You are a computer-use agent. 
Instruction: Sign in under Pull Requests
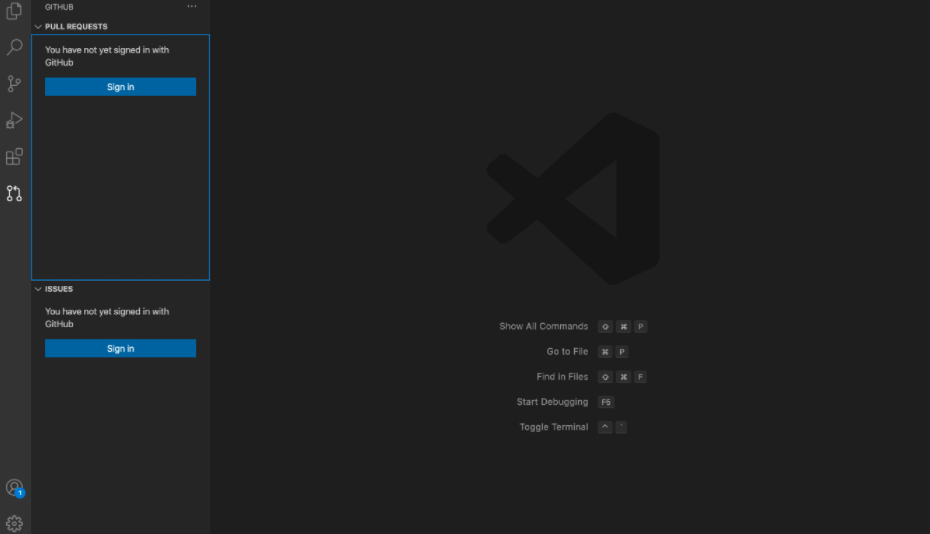click(x=120, y=87)
